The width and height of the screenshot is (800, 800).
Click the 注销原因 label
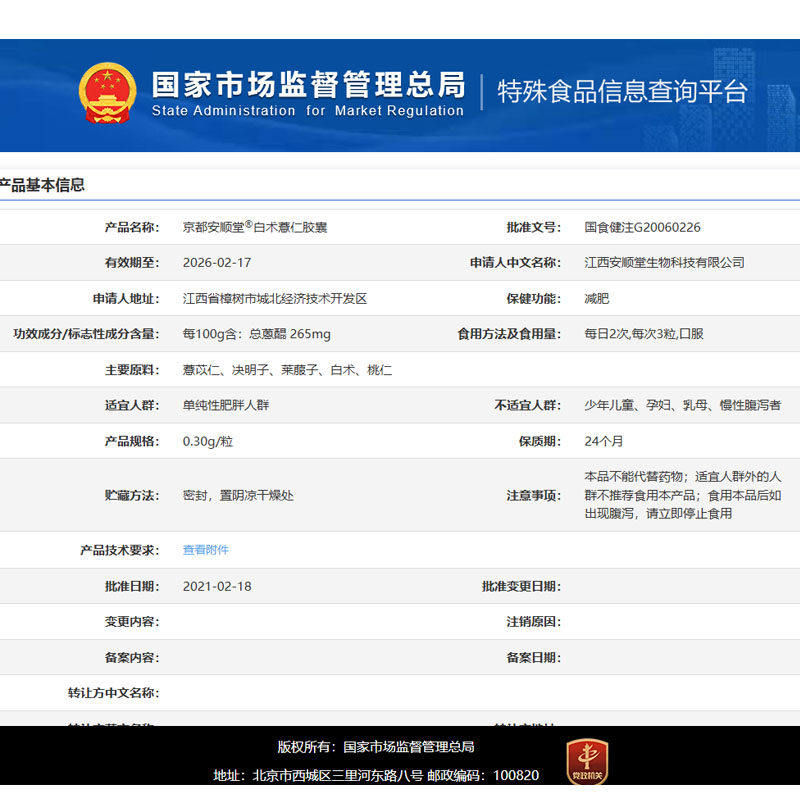pyautogui.click(x=534, y=621)
